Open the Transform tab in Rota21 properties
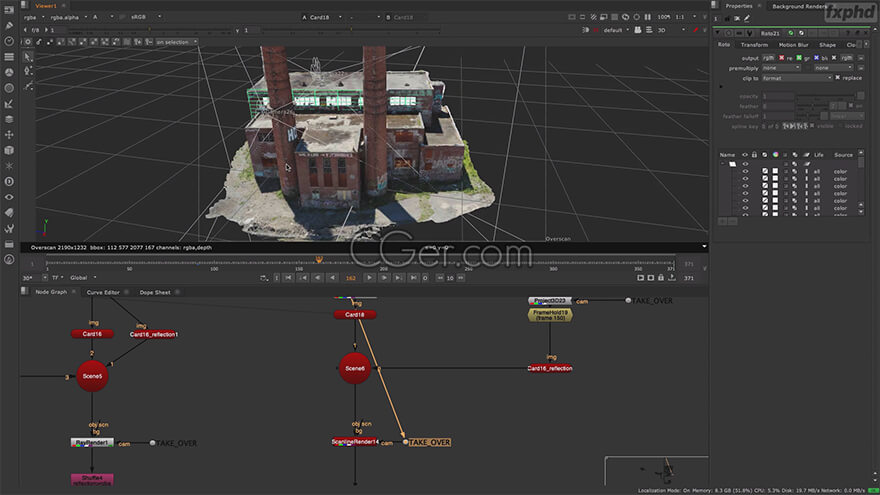Screen dimensions: 880x495 (754, 45)
